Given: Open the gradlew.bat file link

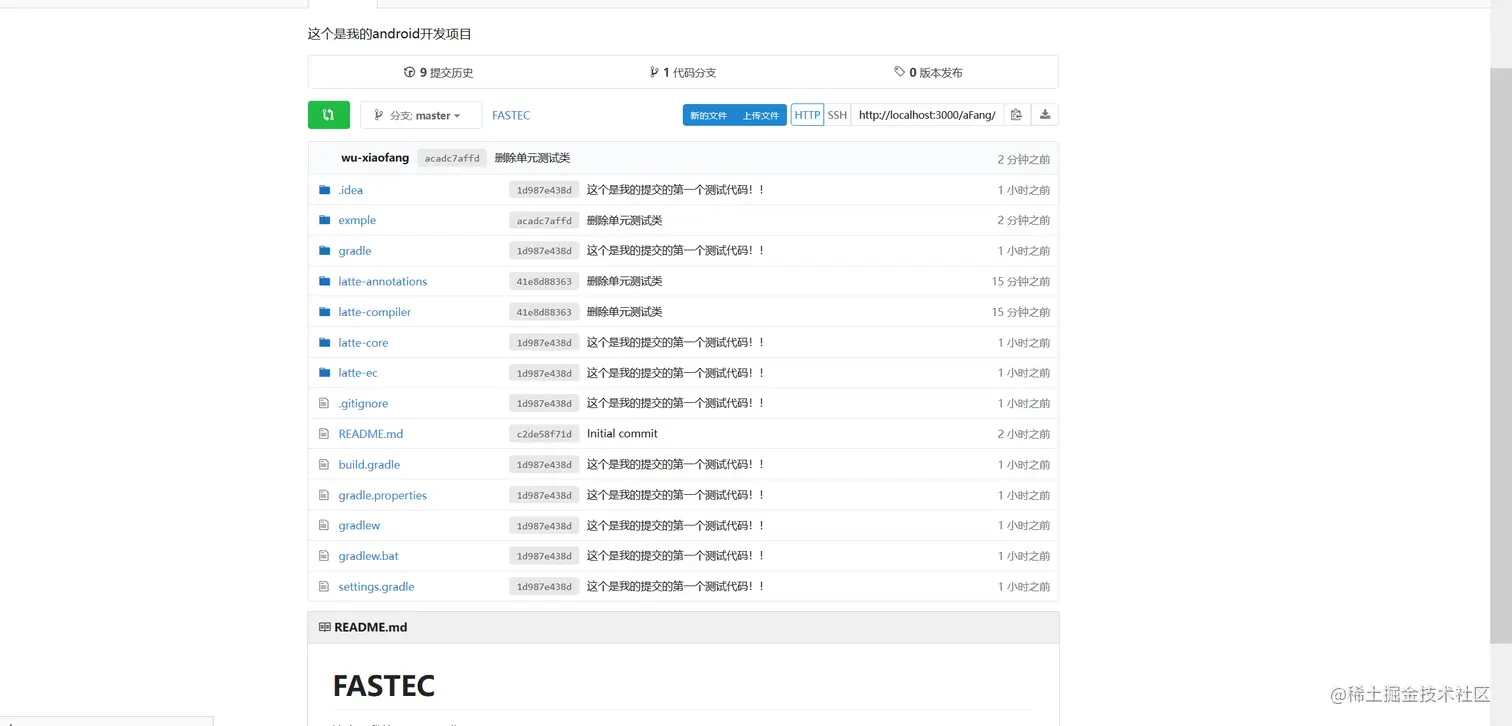Looking at the screenshot, I should pos(368,556).
